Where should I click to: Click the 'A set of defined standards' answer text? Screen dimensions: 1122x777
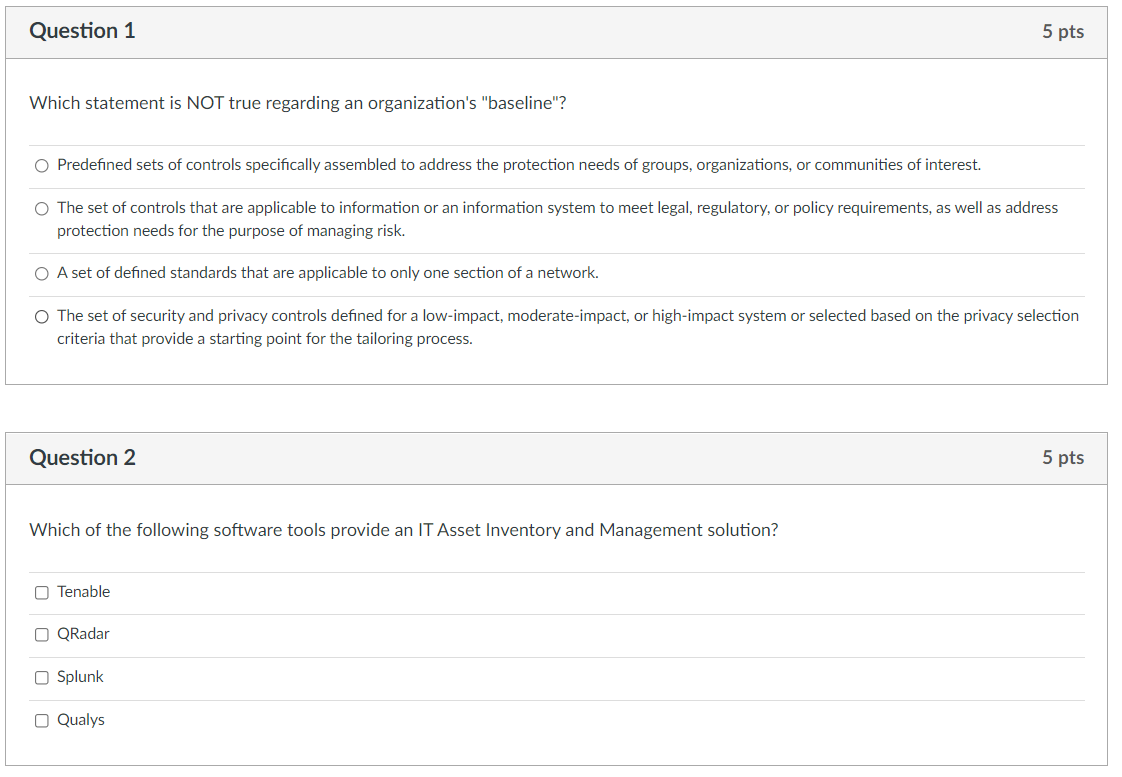328,273
